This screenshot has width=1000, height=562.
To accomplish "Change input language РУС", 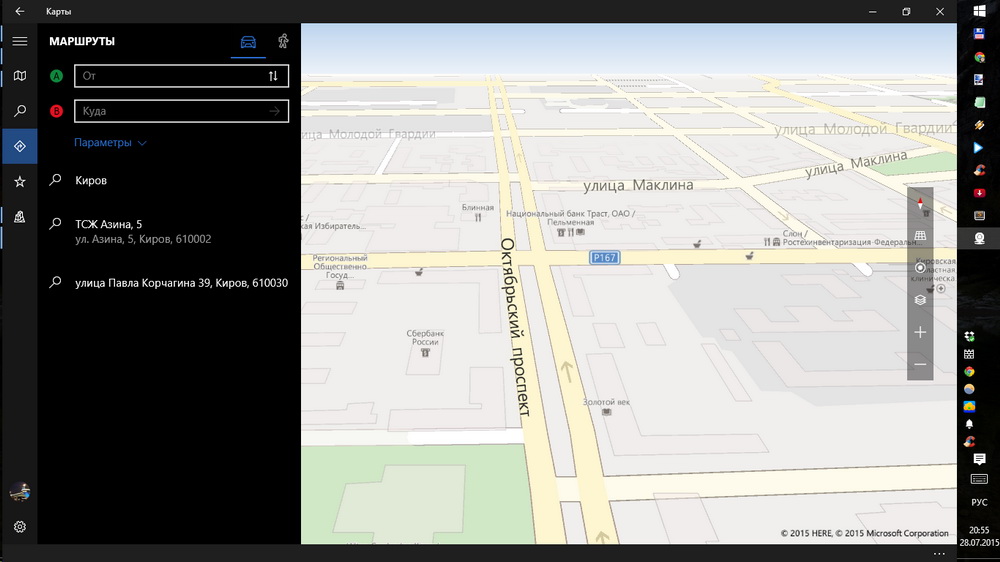I will [x=979, y=502].
